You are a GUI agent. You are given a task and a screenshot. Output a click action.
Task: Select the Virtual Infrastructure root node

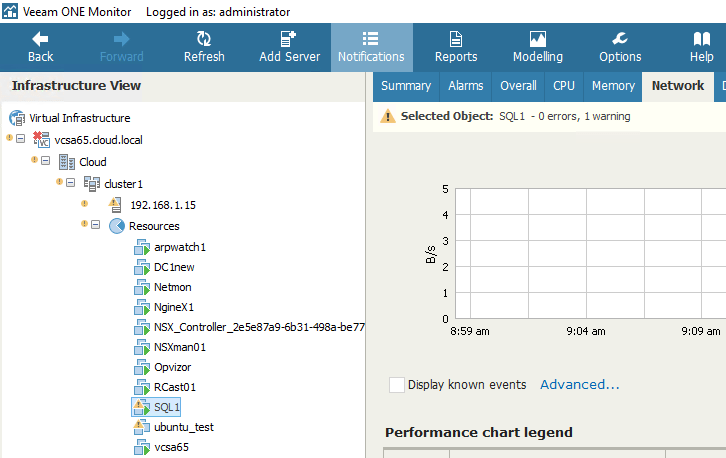[x=80, y=118]
